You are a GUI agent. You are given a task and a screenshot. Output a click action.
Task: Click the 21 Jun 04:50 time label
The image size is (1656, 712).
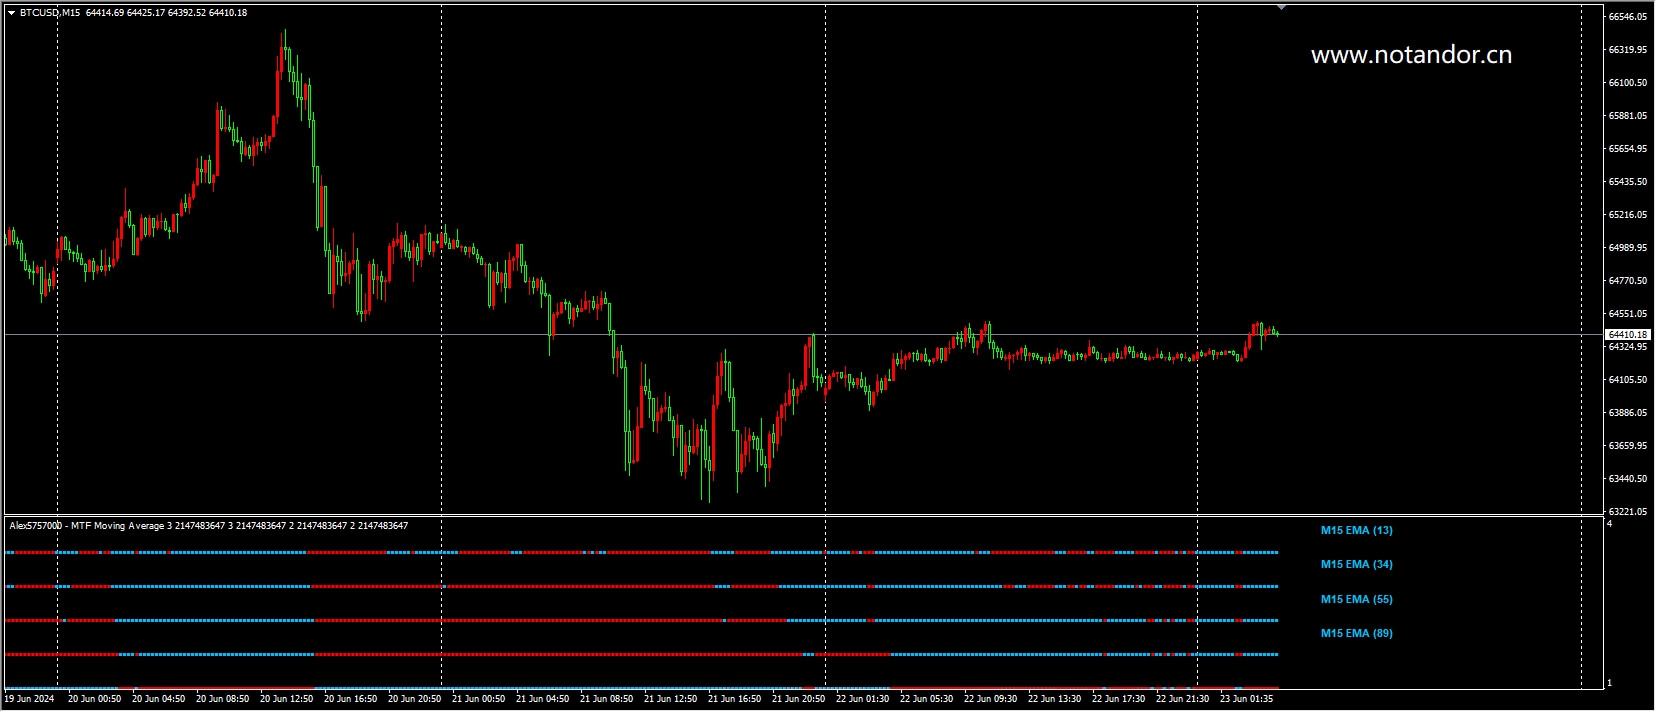coord(542,699)
